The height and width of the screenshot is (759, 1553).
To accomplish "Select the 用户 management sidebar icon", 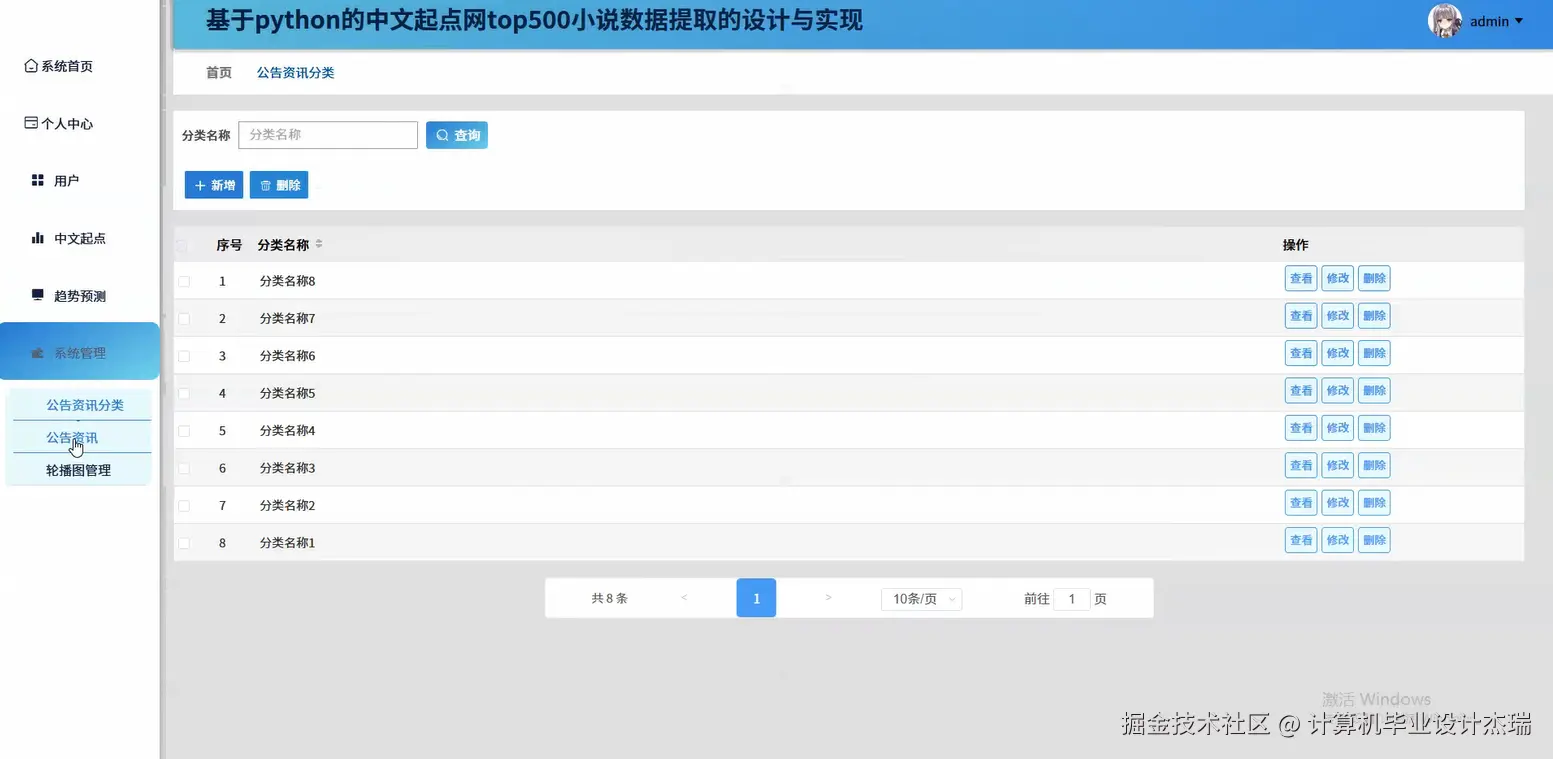I will coord(36,180).
